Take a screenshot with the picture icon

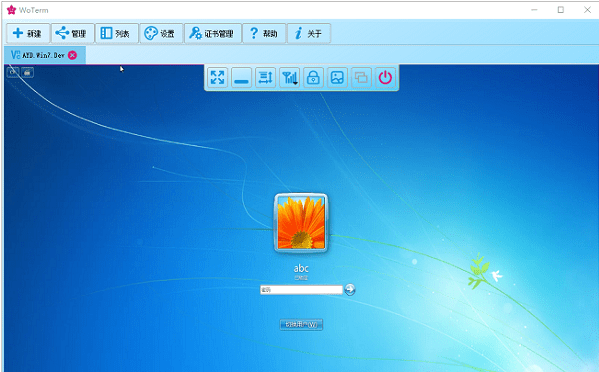(x=337, y=78)
